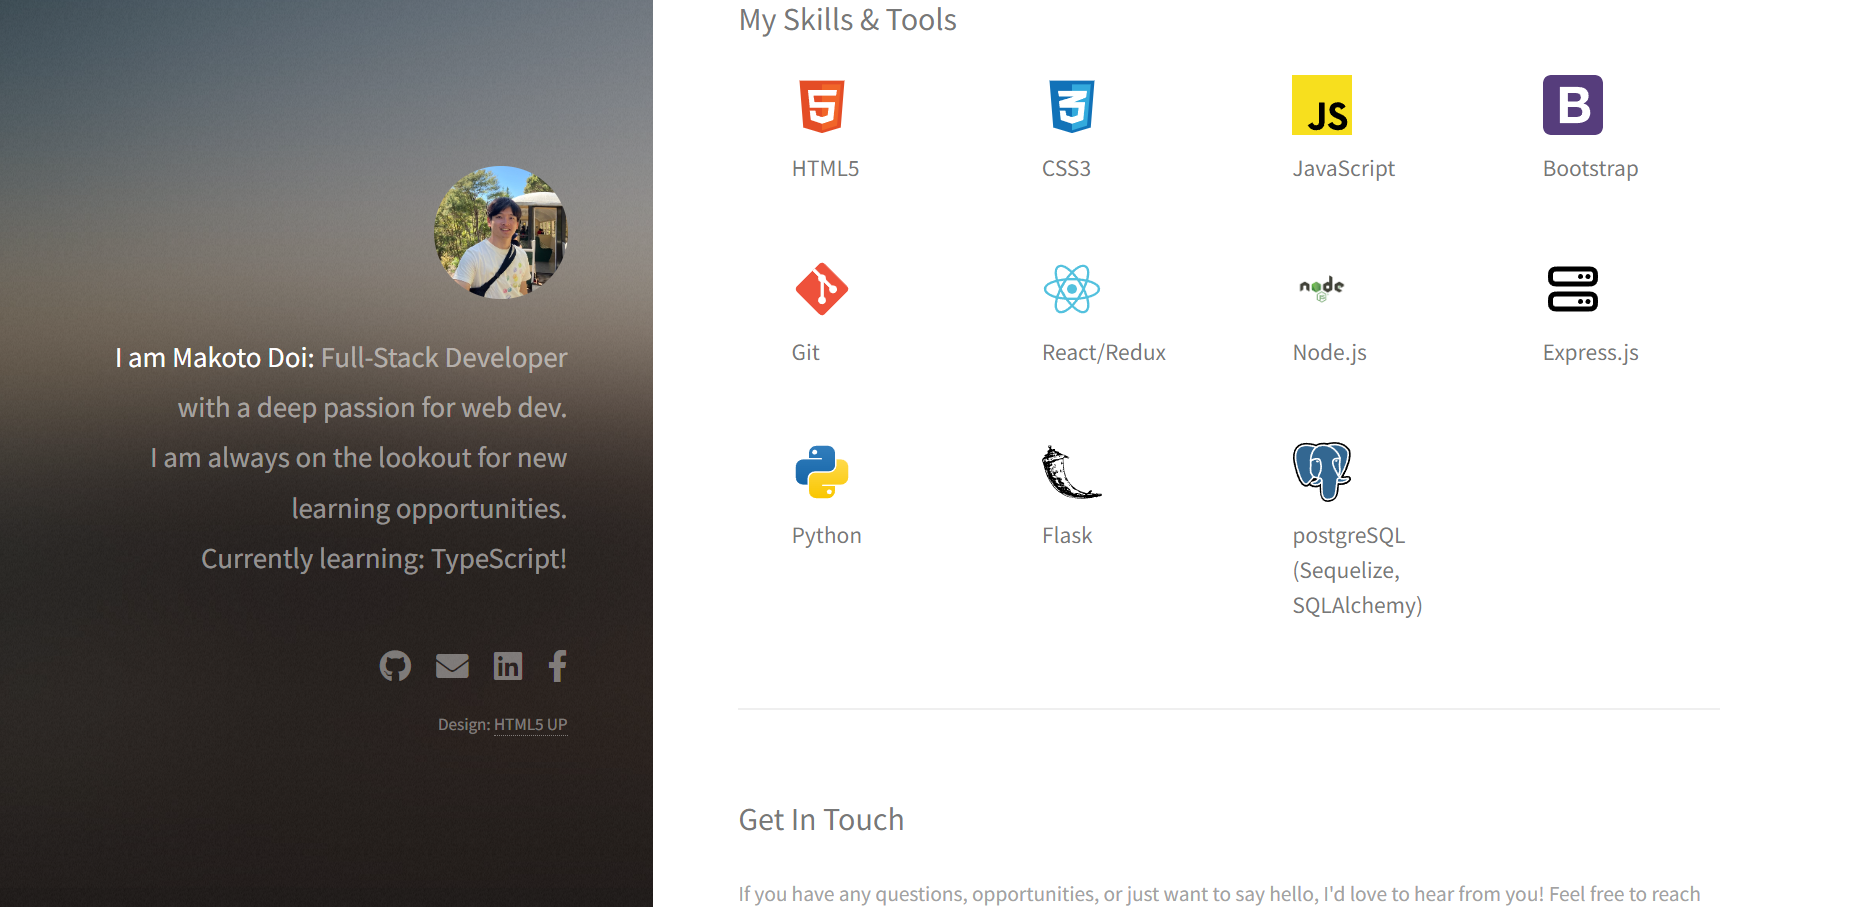Click the React atom icon
Screen dimensions: 1863x907
tap(1072, 289)
